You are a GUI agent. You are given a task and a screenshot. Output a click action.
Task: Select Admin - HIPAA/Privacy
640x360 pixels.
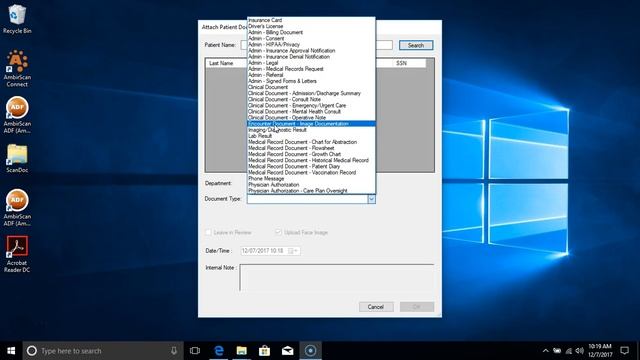pos(311,44)
